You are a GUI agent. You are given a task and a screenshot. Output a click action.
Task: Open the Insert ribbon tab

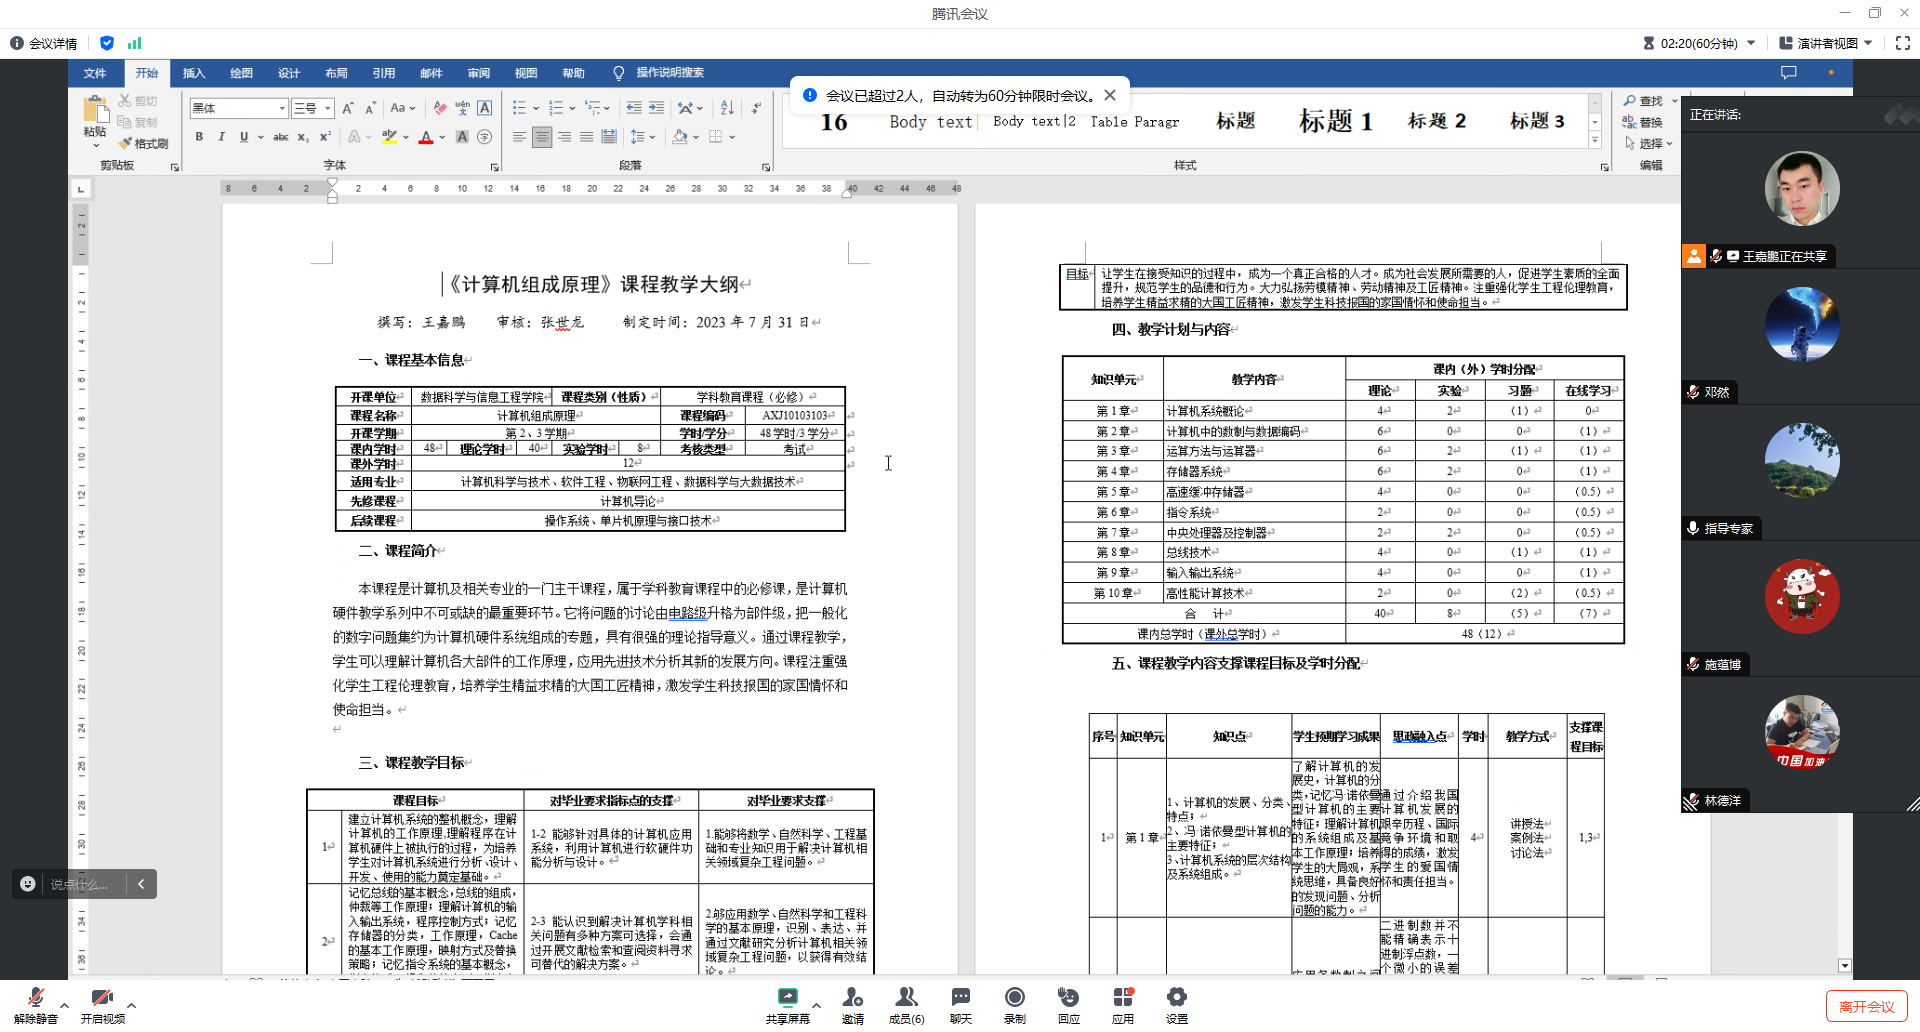pos(194,73)
